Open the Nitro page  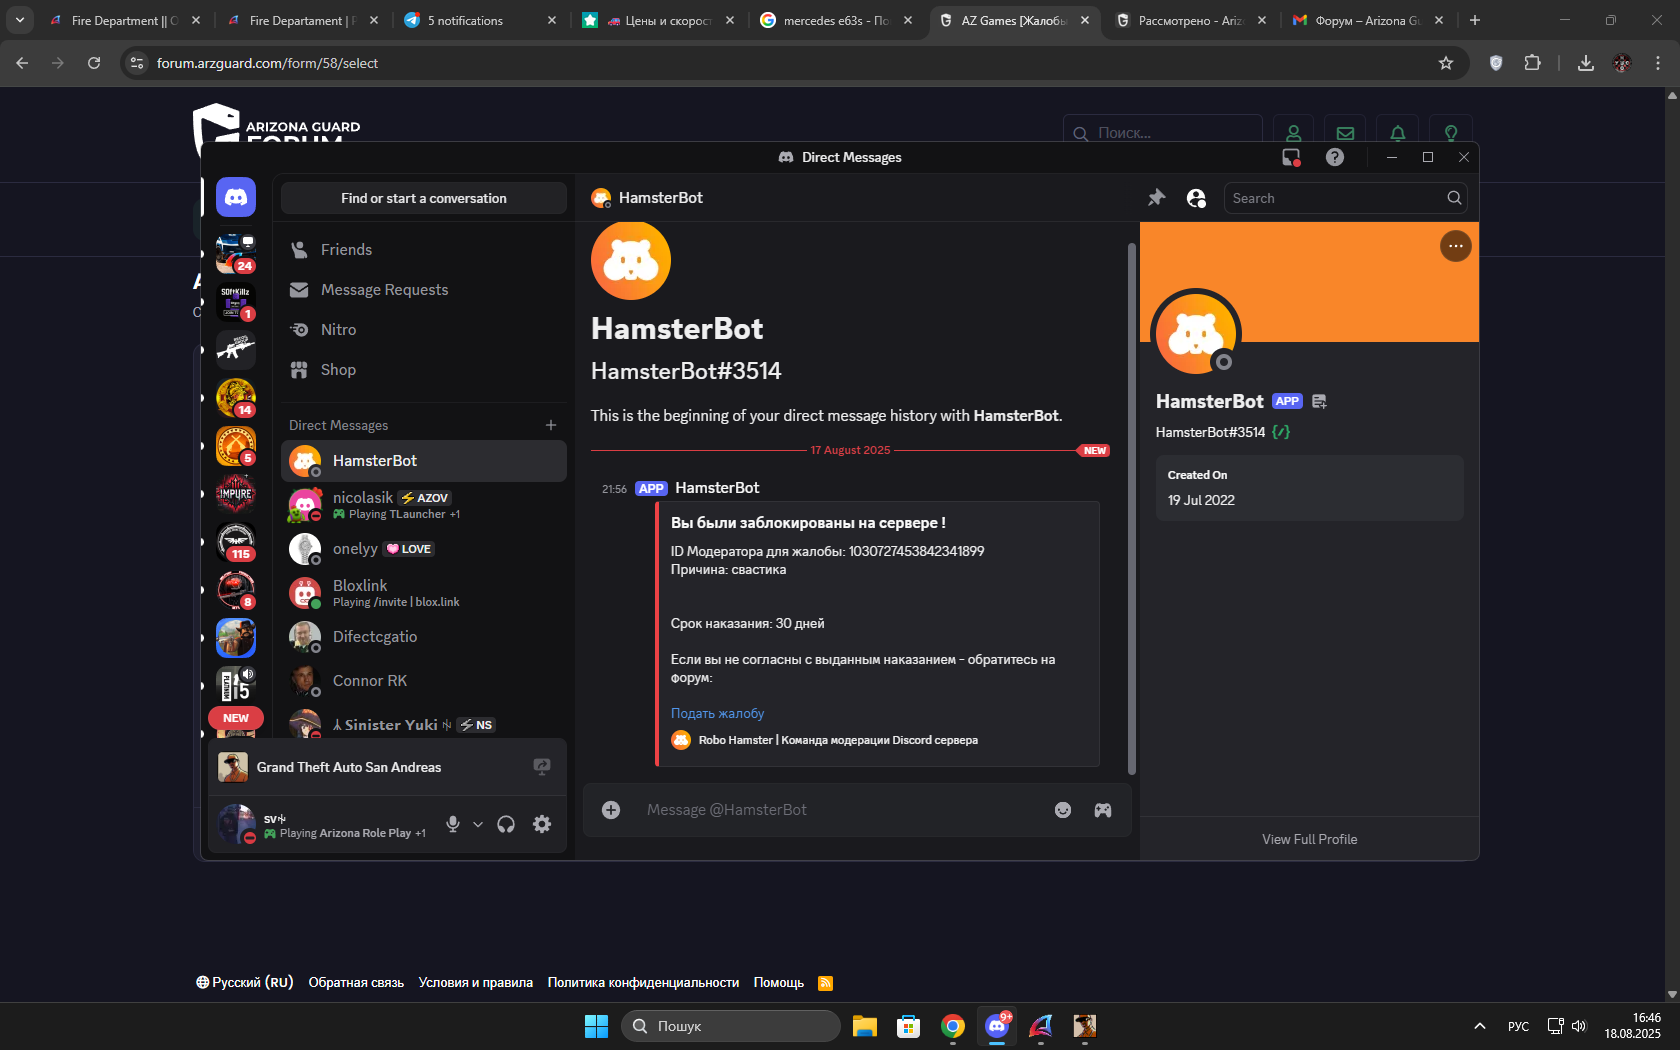424,330
